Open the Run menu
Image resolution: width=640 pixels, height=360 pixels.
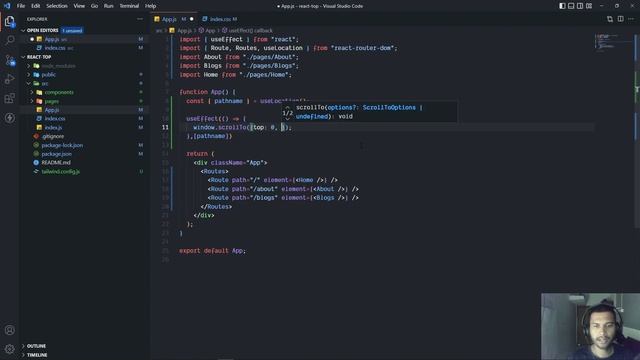click(x=109, y=6)
